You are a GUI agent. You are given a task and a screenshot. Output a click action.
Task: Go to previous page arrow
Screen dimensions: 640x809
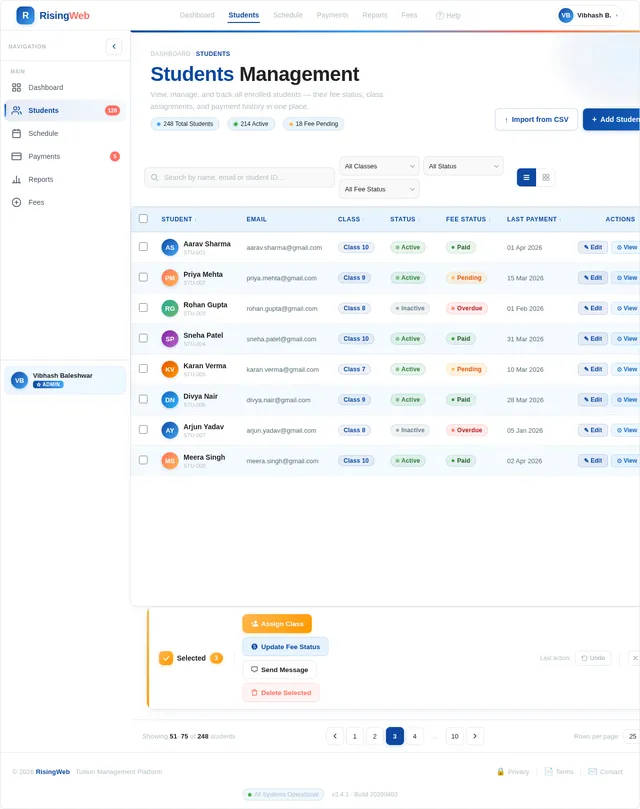[x=335, y=736]
